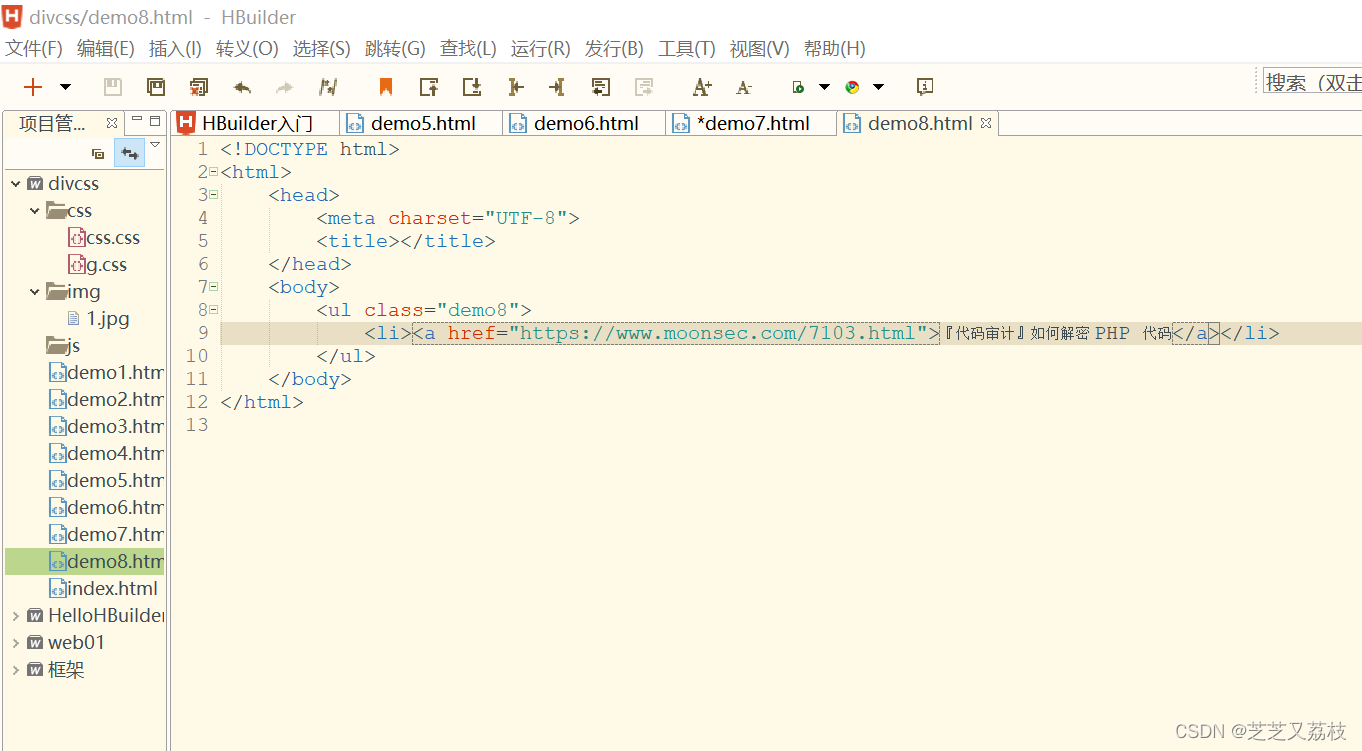Click the orange Bookmark icon

pos(386,87)
